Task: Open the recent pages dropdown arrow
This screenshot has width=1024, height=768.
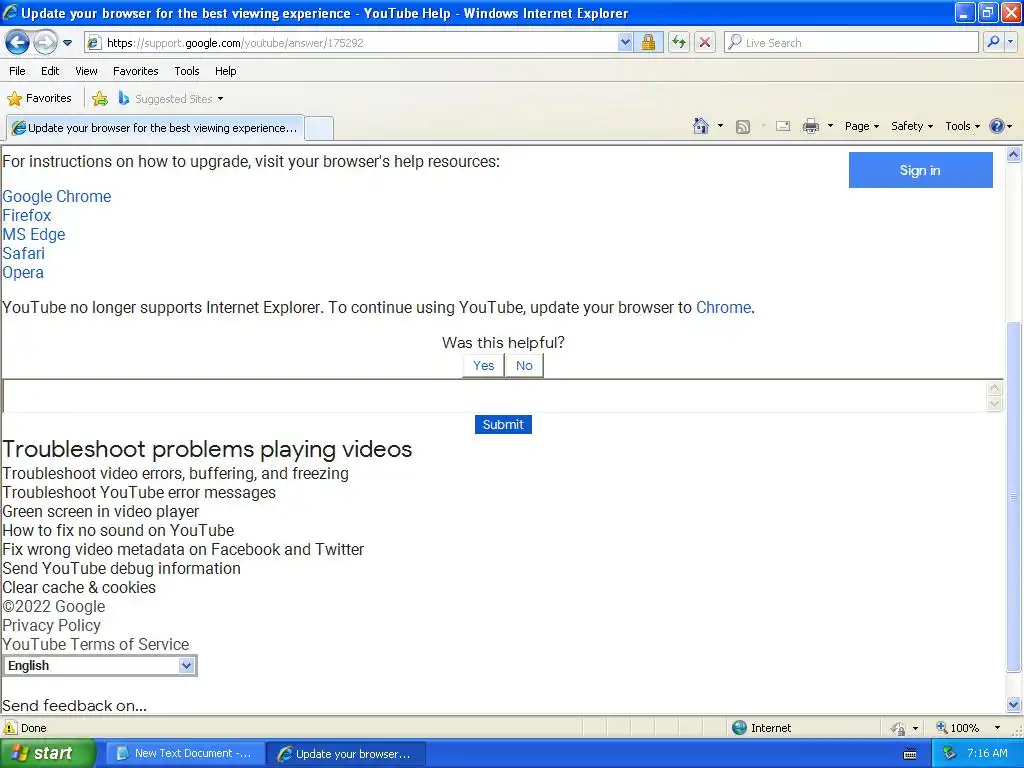Action: pos(67,43)
